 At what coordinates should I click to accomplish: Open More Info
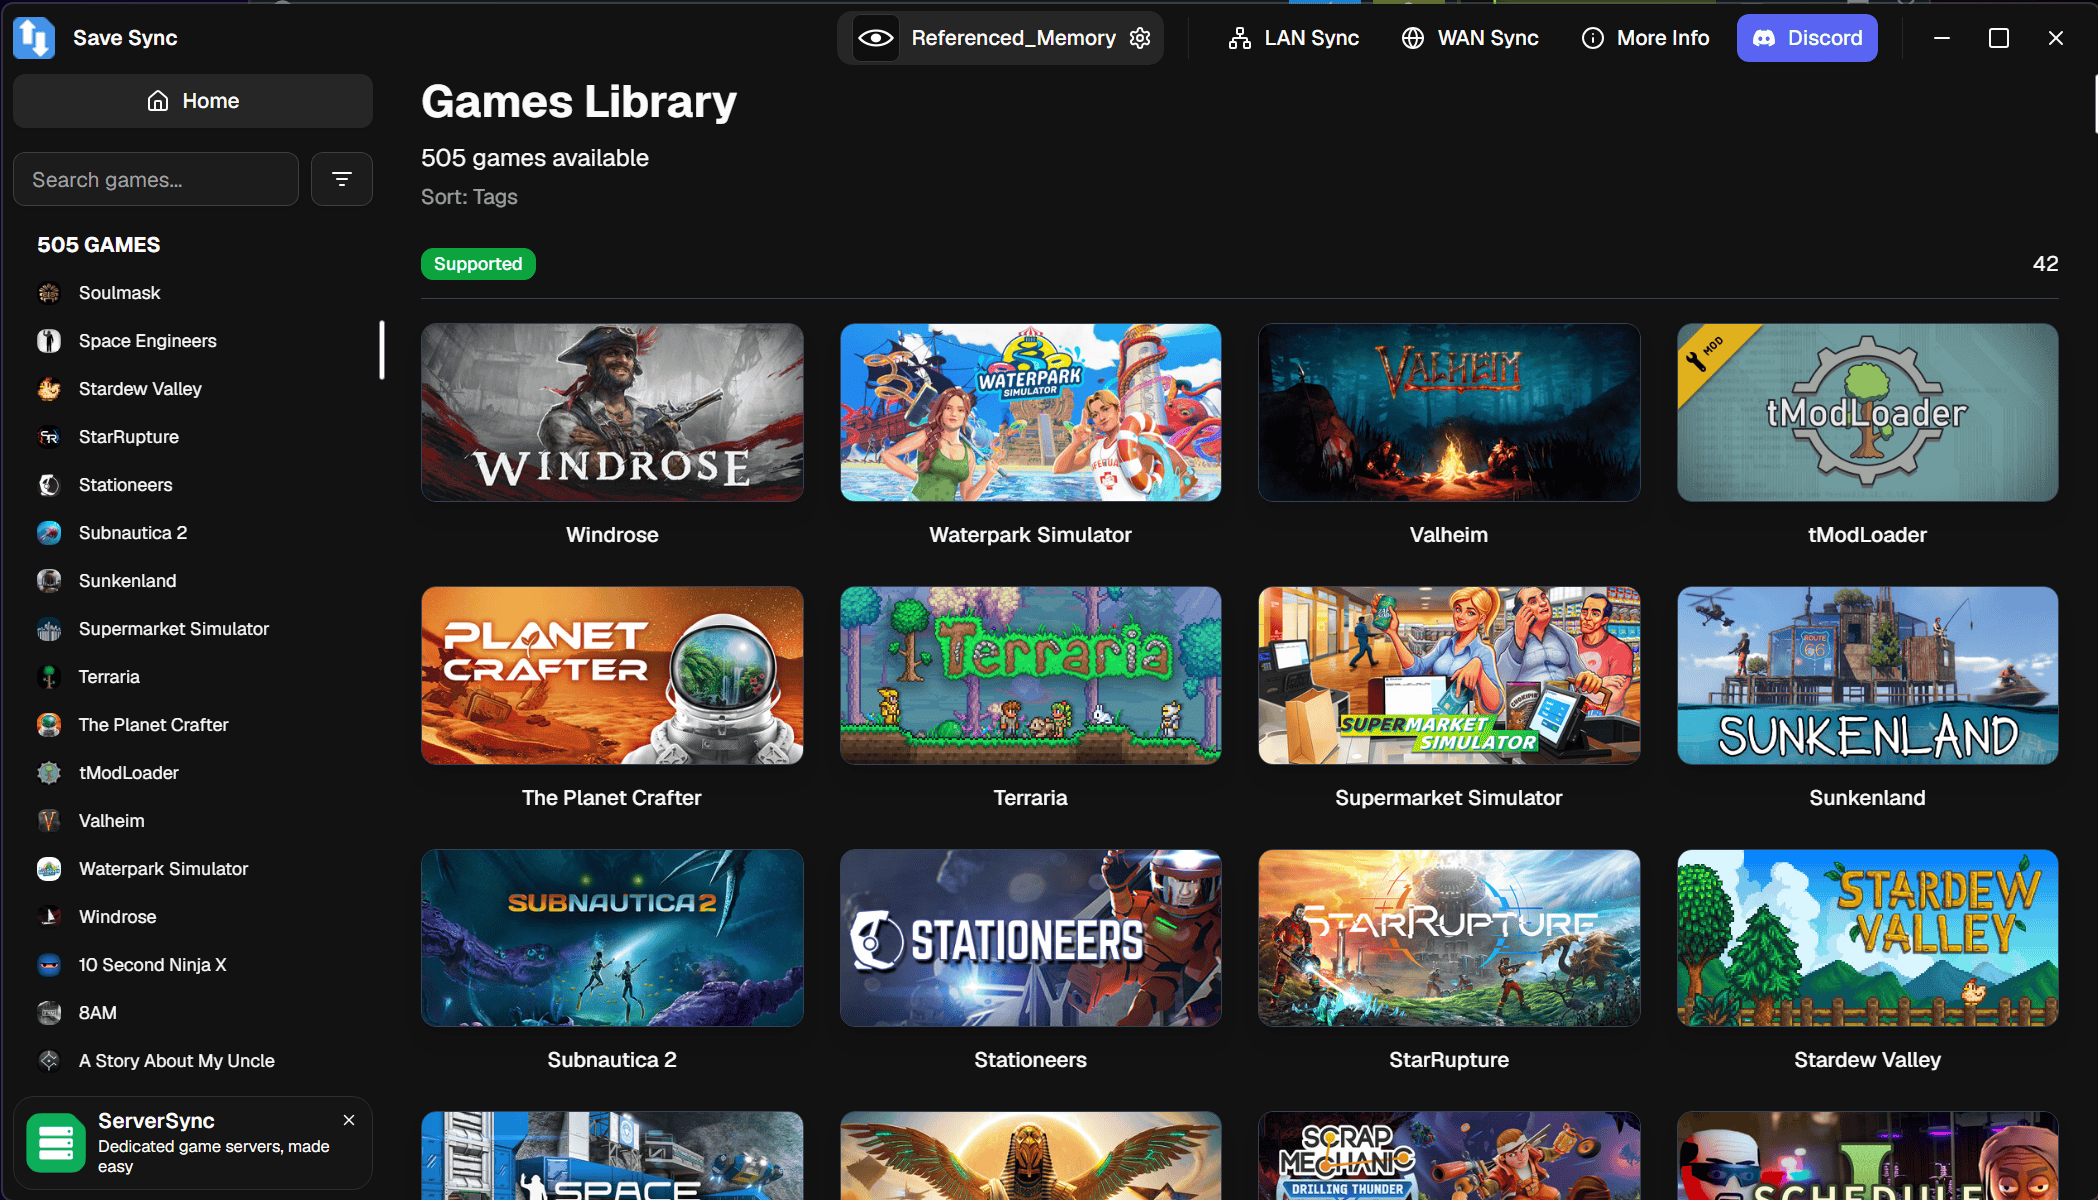(1645, 38)
